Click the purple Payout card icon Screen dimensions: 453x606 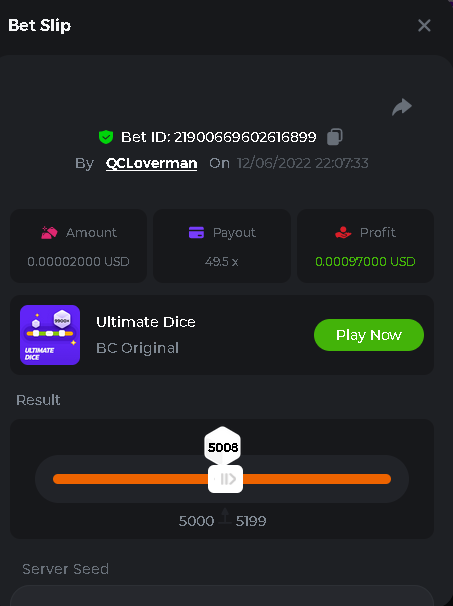tap(196, 233)
